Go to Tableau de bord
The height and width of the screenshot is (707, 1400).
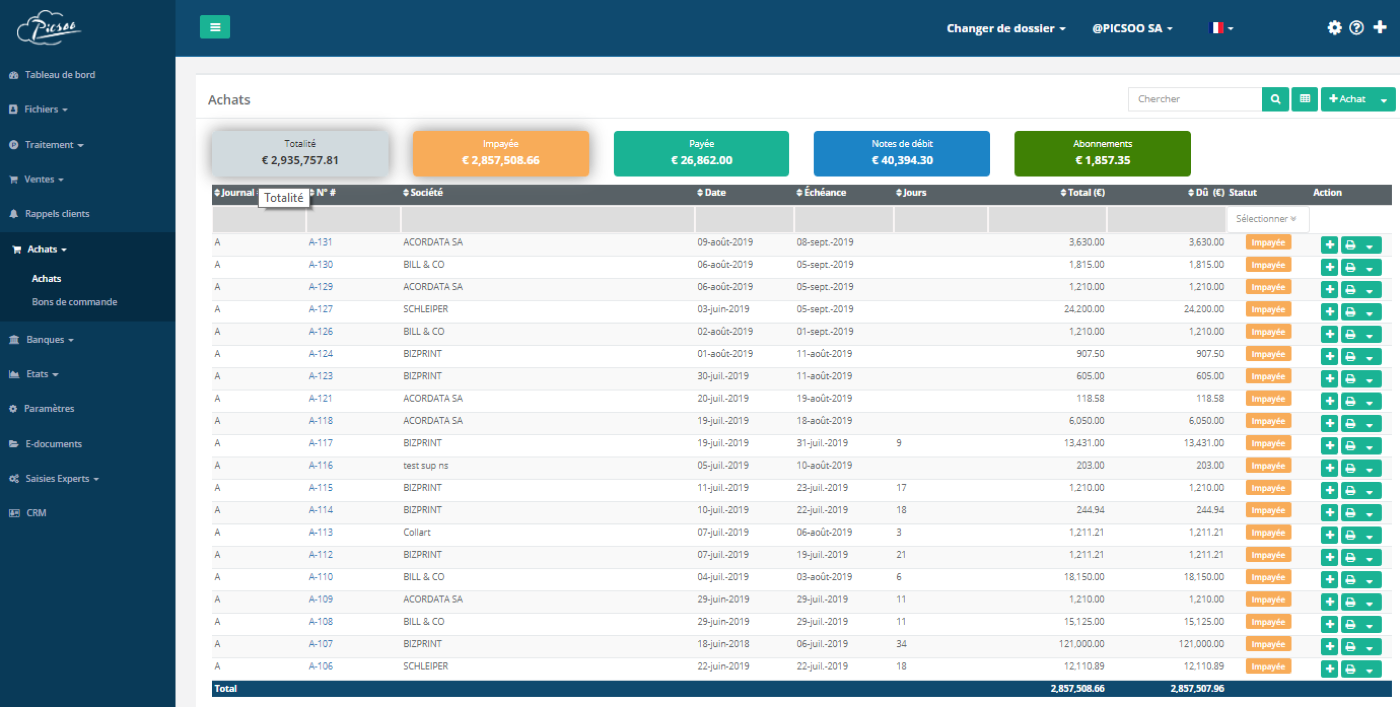(x=60, y=75)
